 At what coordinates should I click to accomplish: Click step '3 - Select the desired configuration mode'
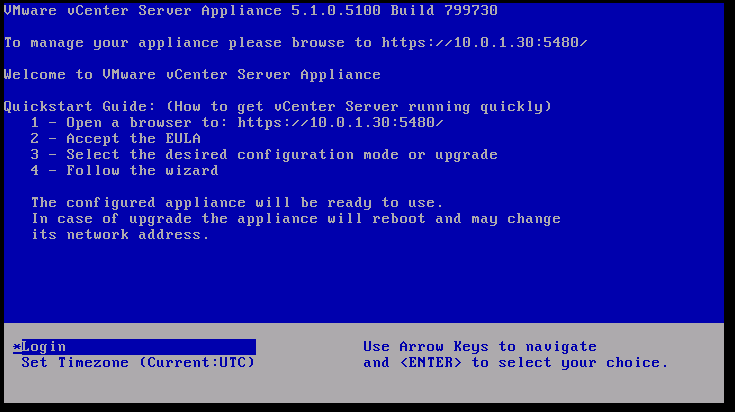click(x=264, y=155)
